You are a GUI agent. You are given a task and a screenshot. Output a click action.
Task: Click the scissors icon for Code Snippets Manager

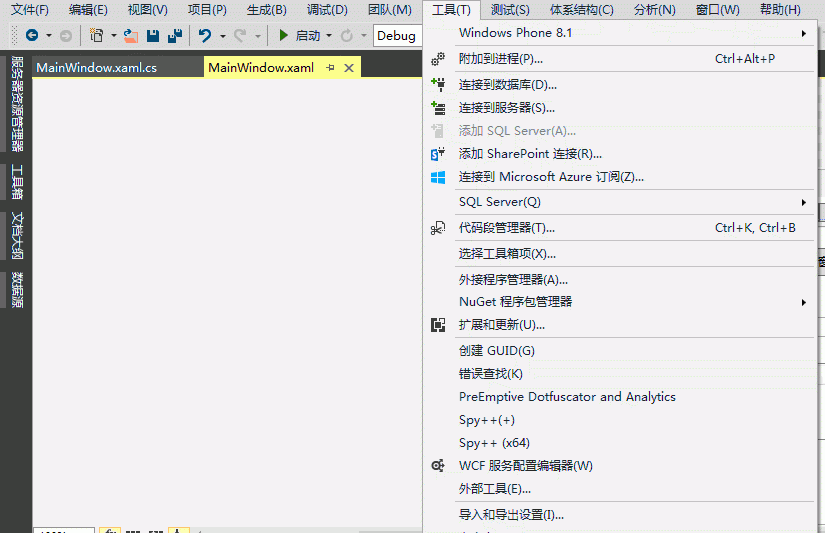pos(438,228)
